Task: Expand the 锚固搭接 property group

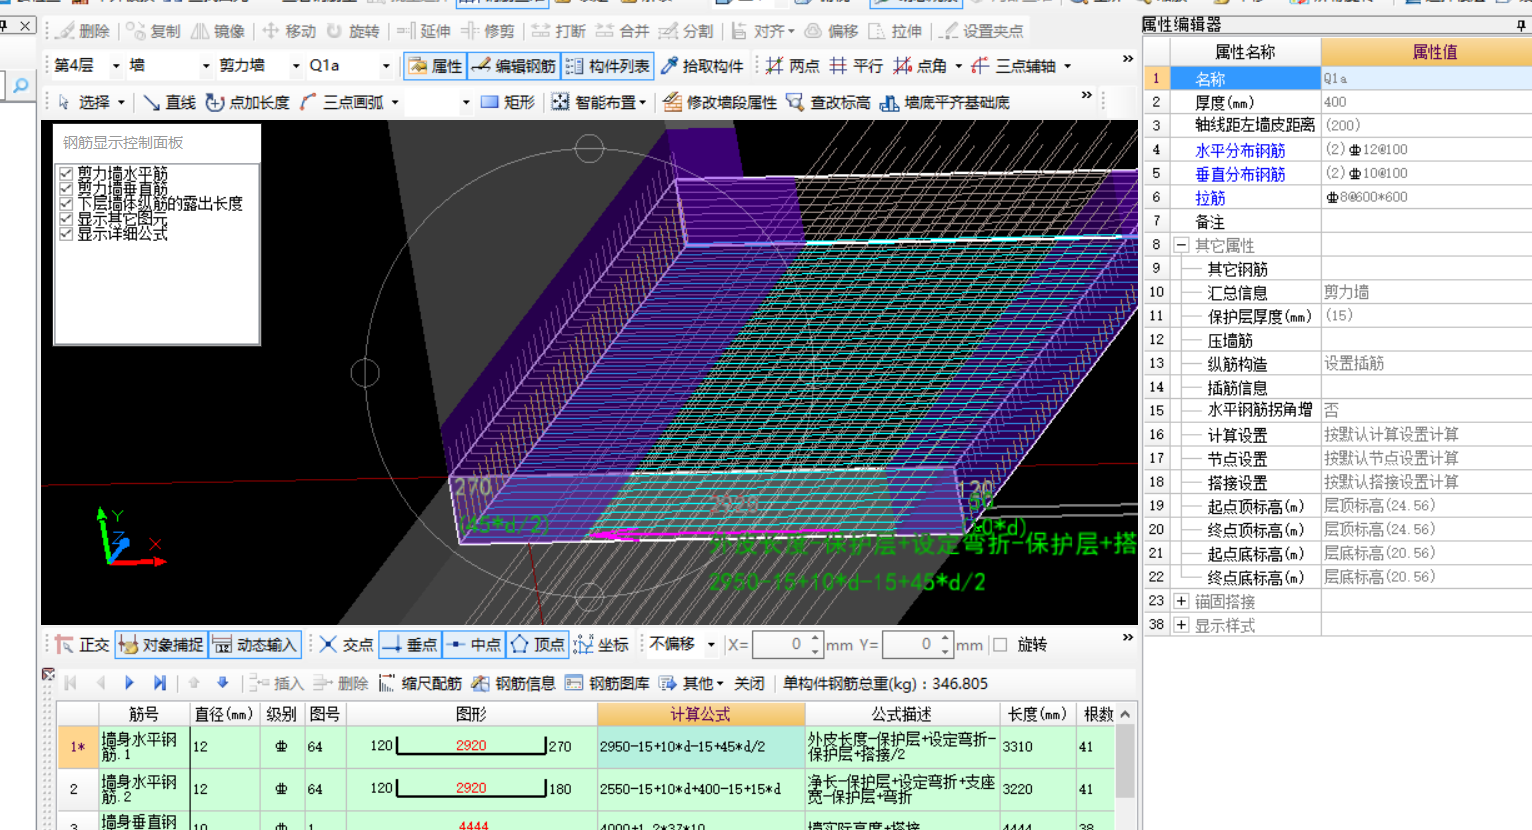Action: (x=1181, y=601)
